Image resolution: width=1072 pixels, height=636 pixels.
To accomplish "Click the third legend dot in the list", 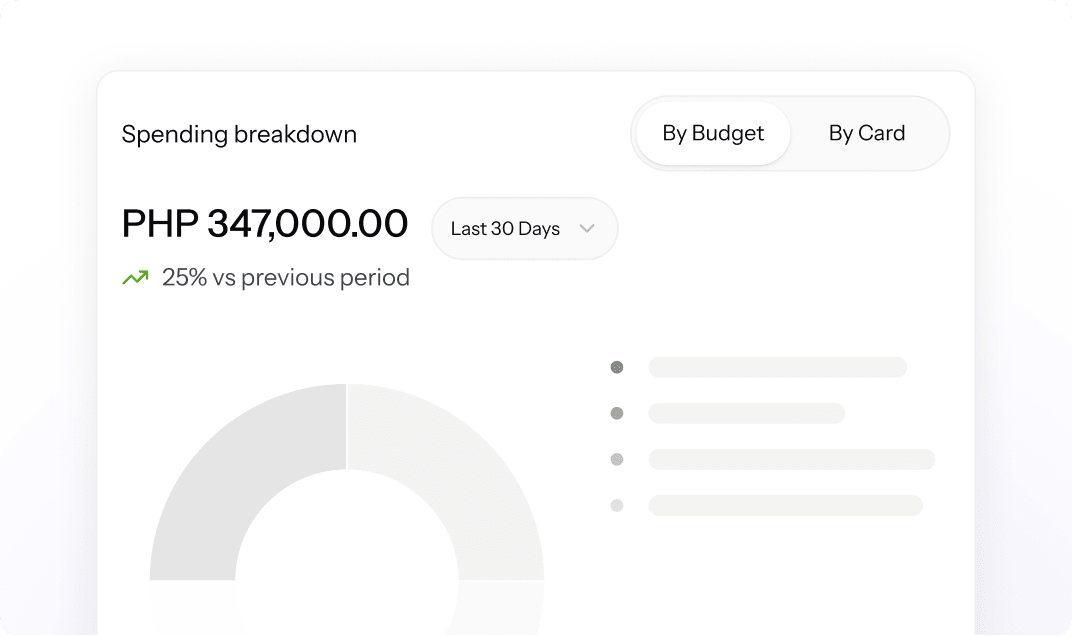I will (x=617, y=459).
